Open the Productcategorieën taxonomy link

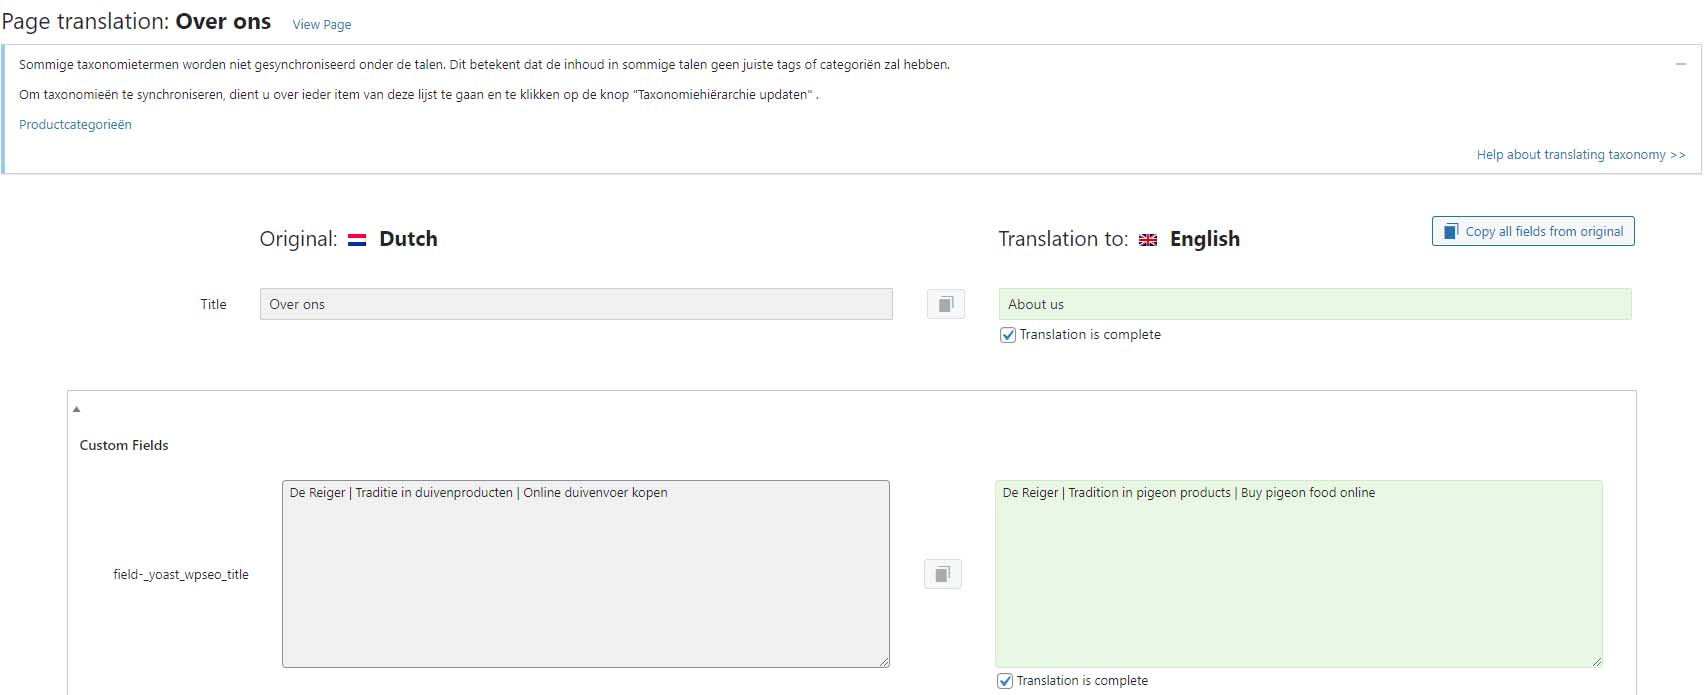[75, 125]
